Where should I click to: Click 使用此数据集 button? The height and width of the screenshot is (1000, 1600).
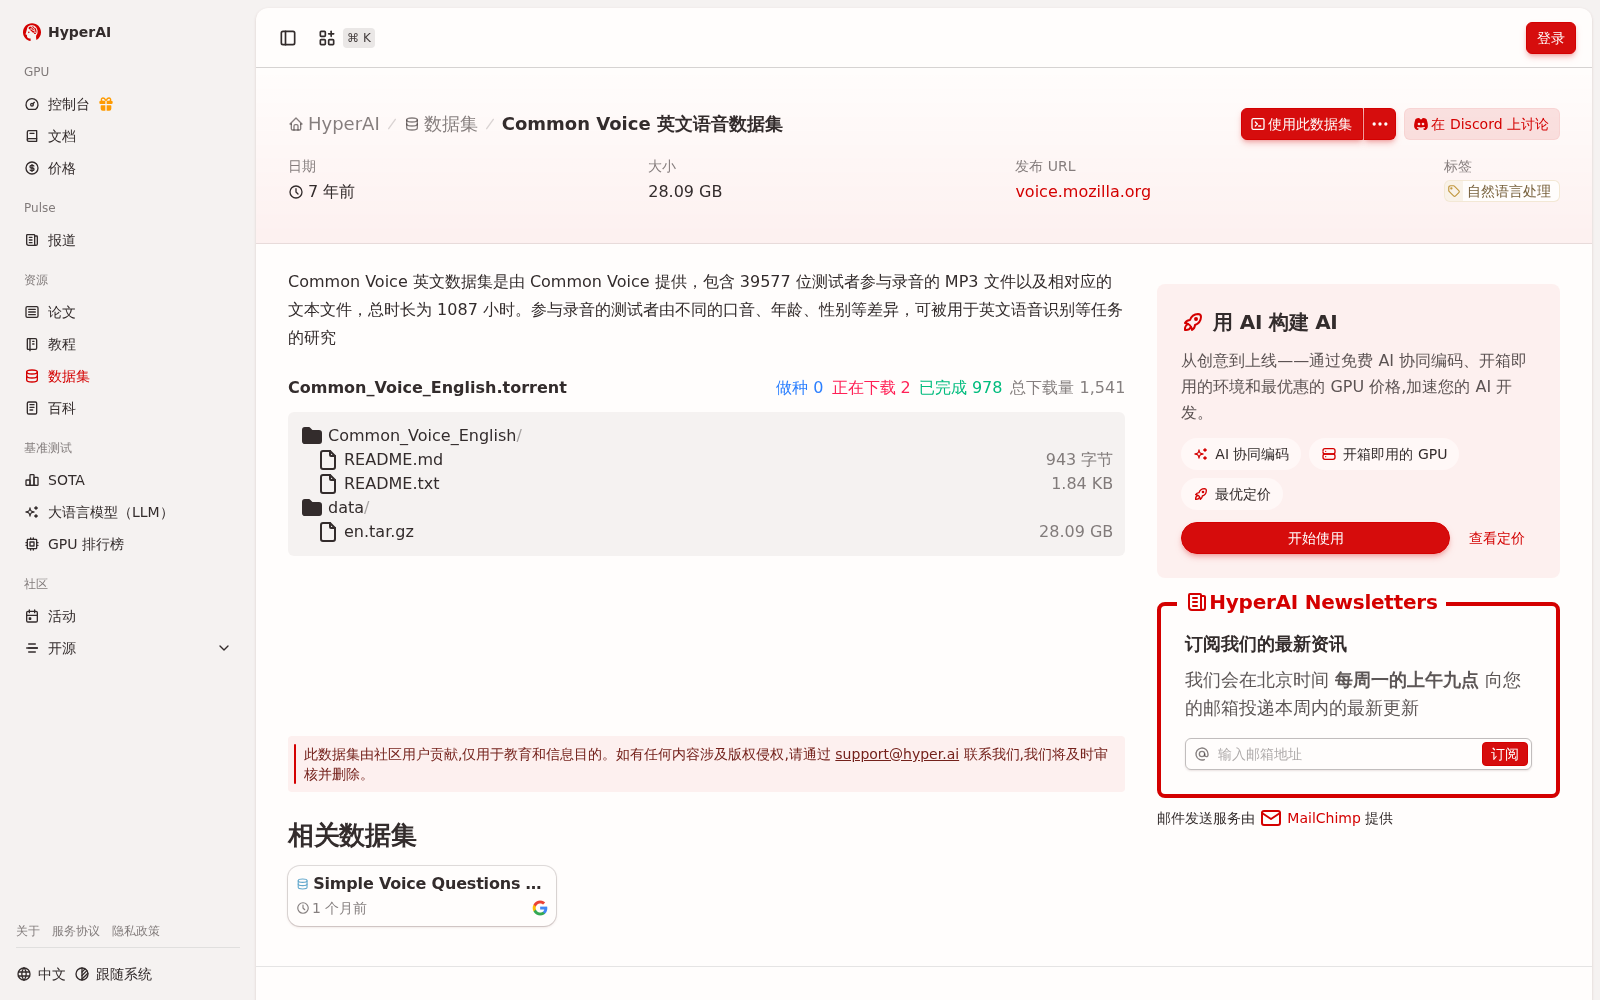[1302, 124]
